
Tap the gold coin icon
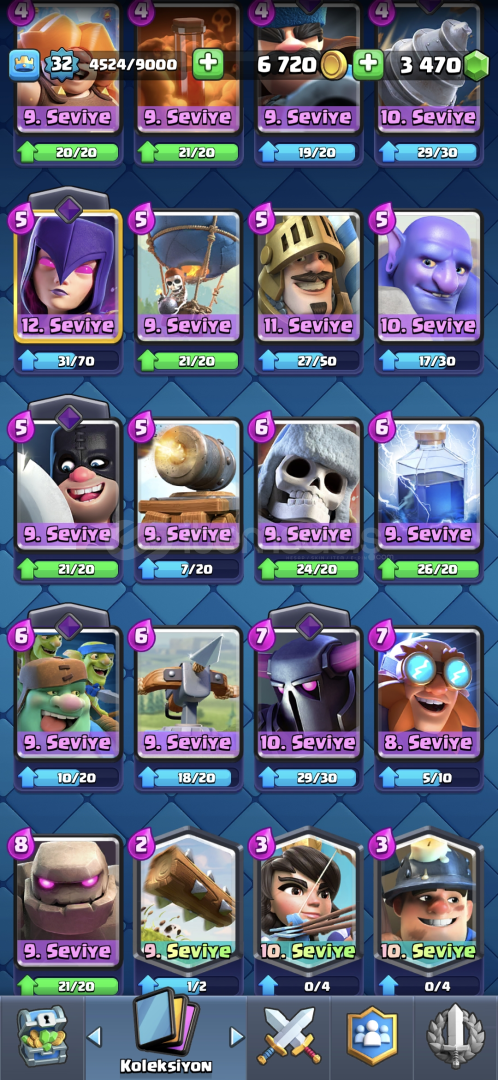coord(333,65)
